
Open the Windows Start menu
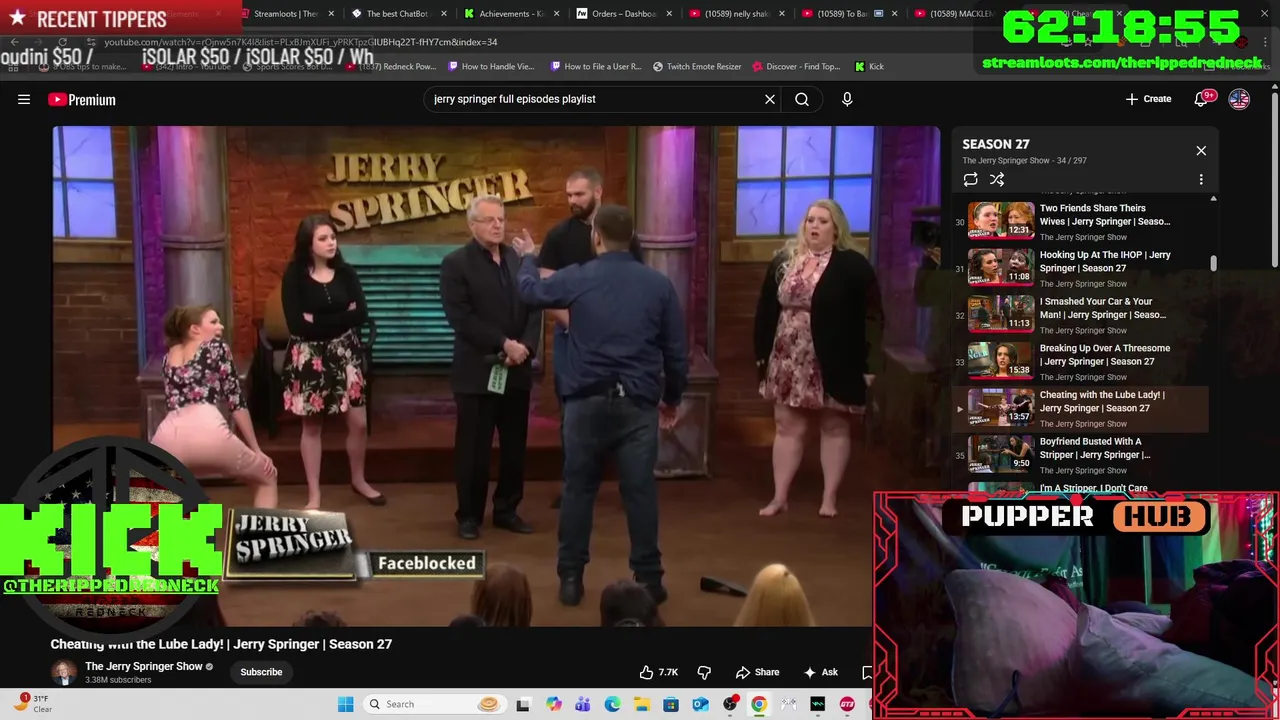pyautogui.click(x=346, y=704)
